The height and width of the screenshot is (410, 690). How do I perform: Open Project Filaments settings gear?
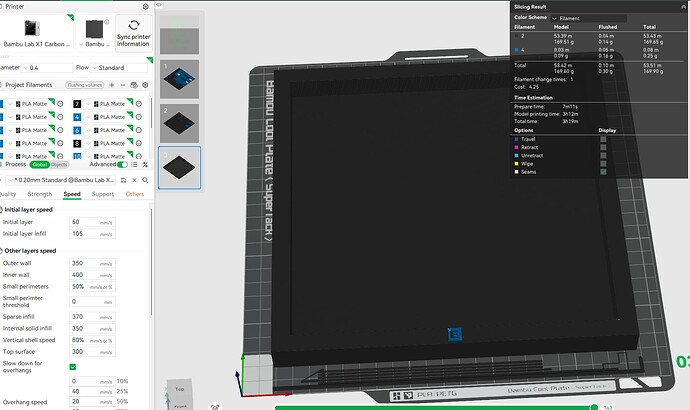coord(145,85)
